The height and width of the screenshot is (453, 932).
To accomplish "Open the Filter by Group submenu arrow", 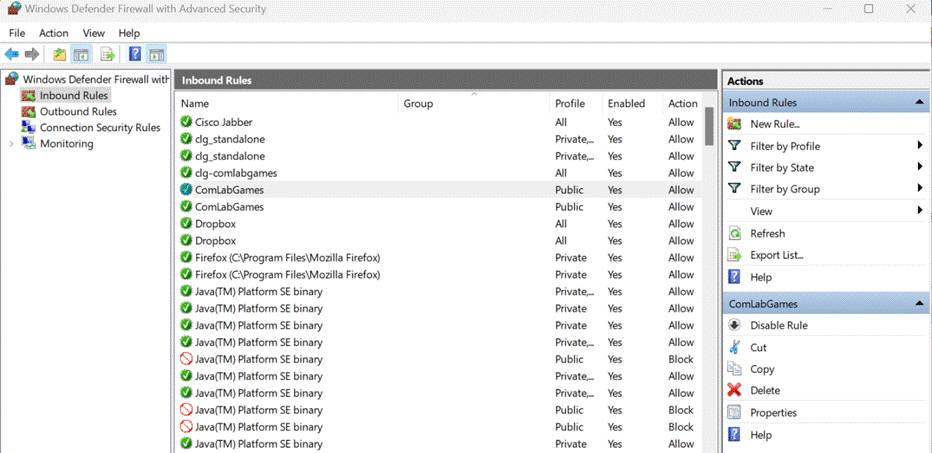I will click(920, 189).
